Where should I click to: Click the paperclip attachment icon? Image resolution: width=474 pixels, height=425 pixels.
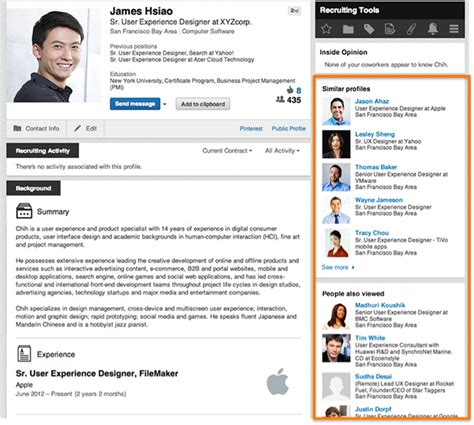click(411, 29)
